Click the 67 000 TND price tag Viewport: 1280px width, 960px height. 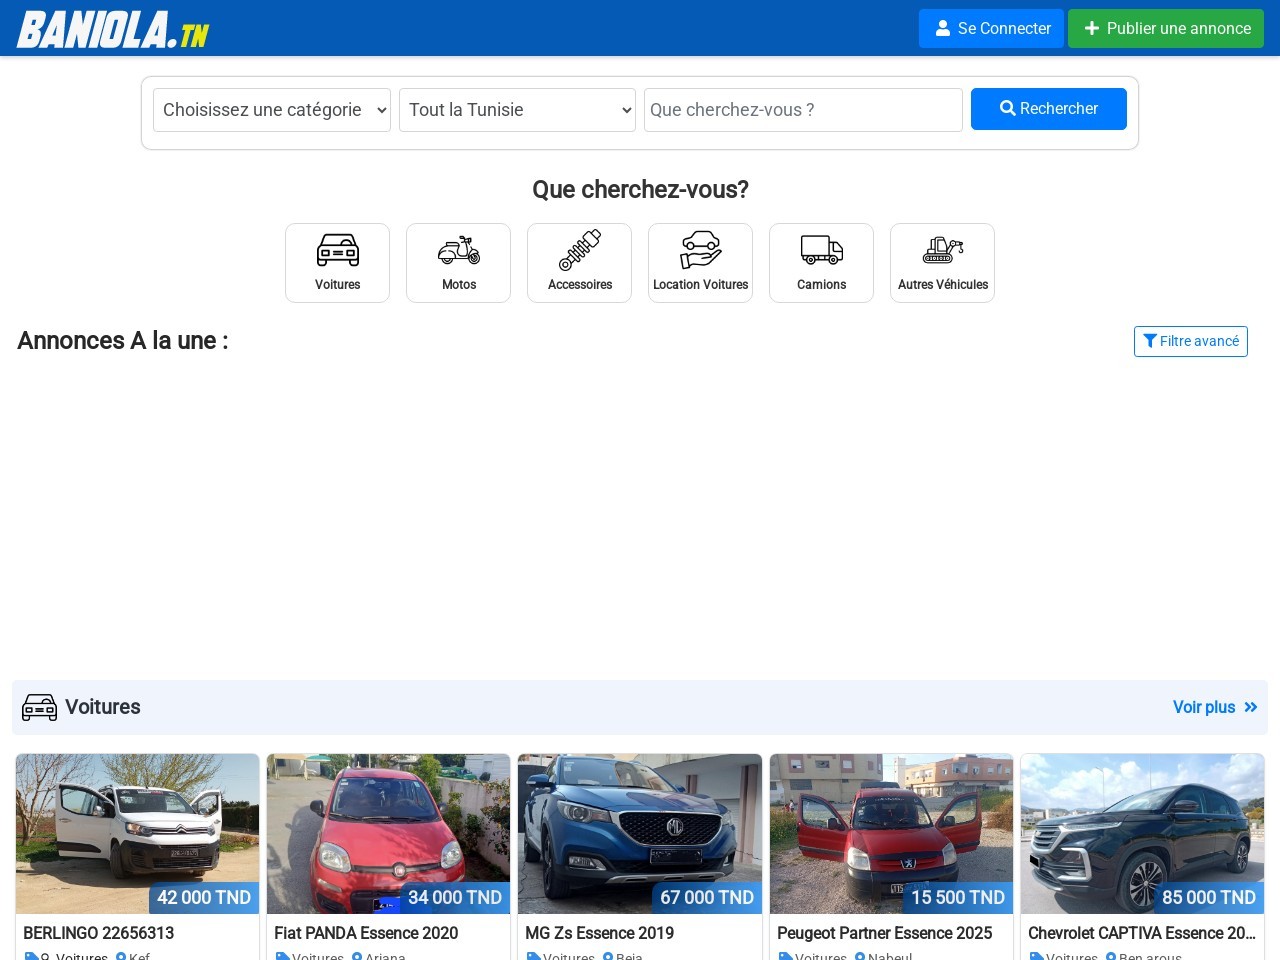tap(707, 898)
